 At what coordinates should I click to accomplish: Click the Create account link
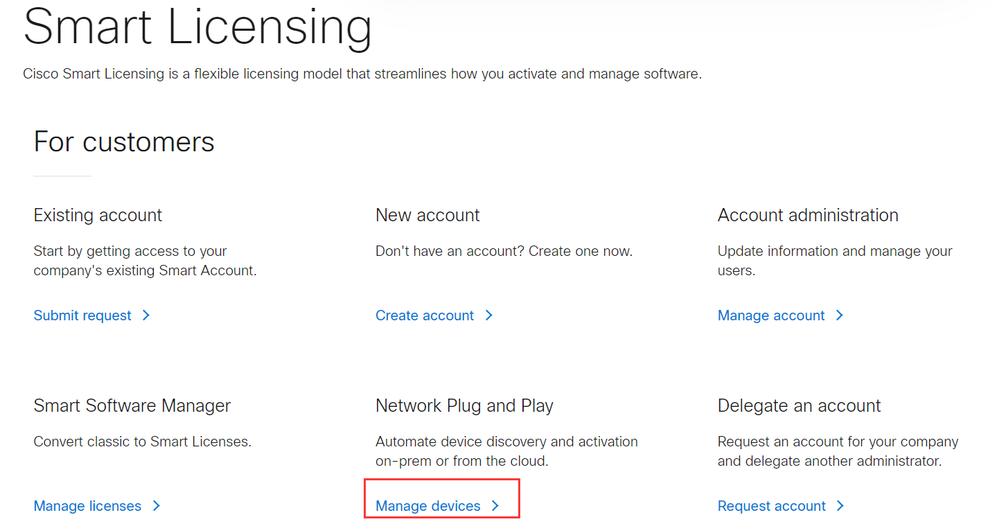[x=424, y=315]
